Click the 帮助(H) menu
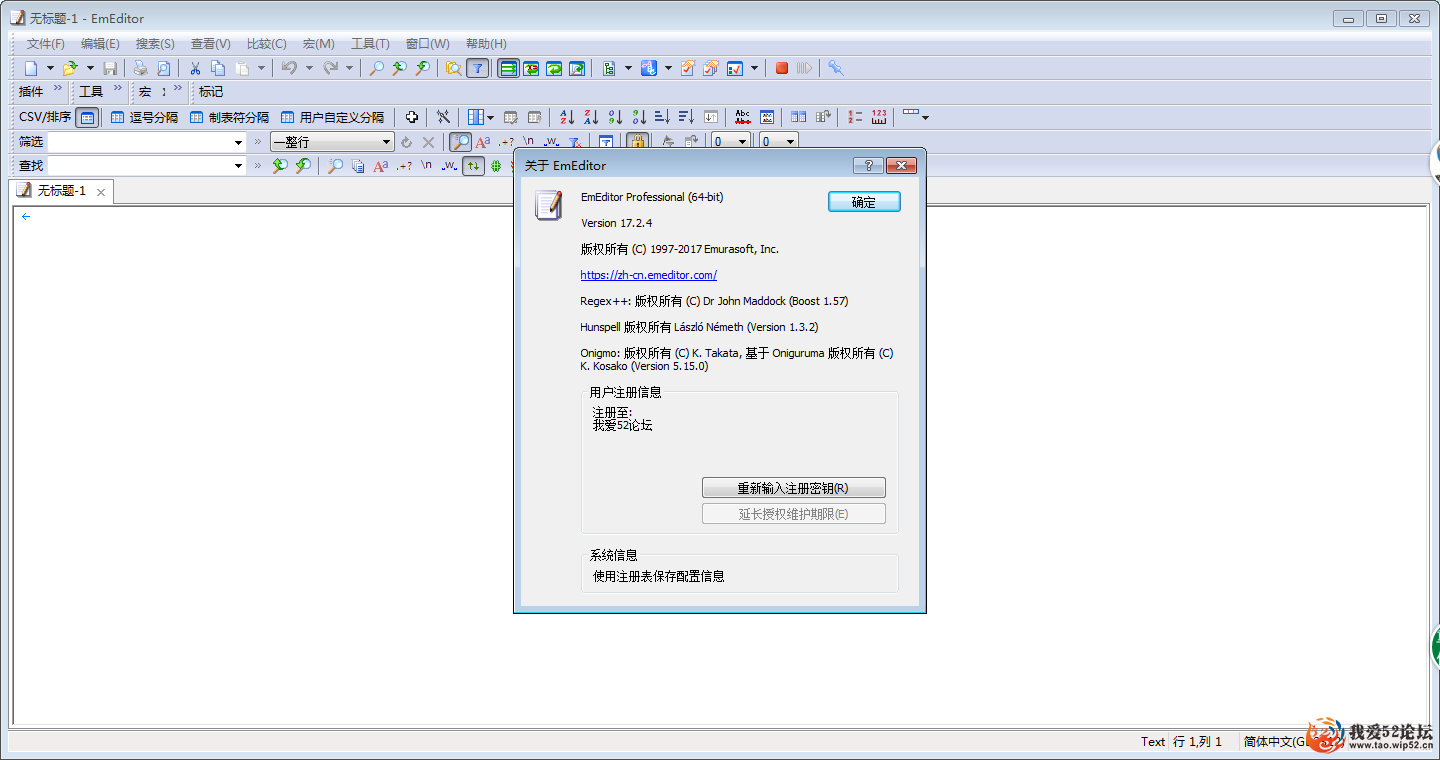The image size is (1440, 760). [x=486, y=44]
